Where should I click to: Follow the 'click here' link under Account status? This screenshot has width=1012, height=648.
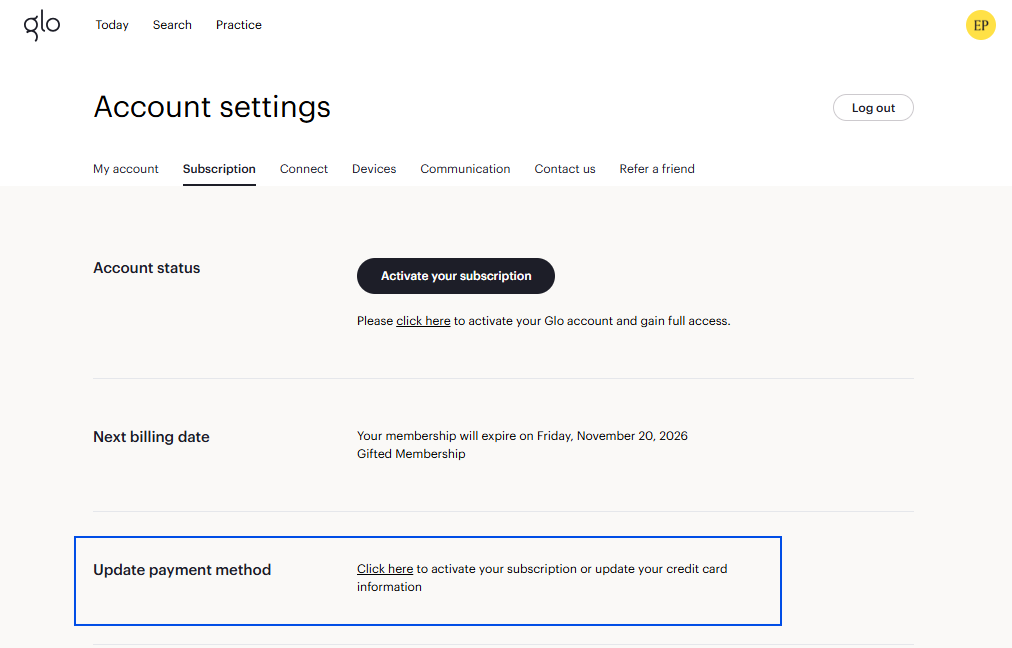point(423,321)
